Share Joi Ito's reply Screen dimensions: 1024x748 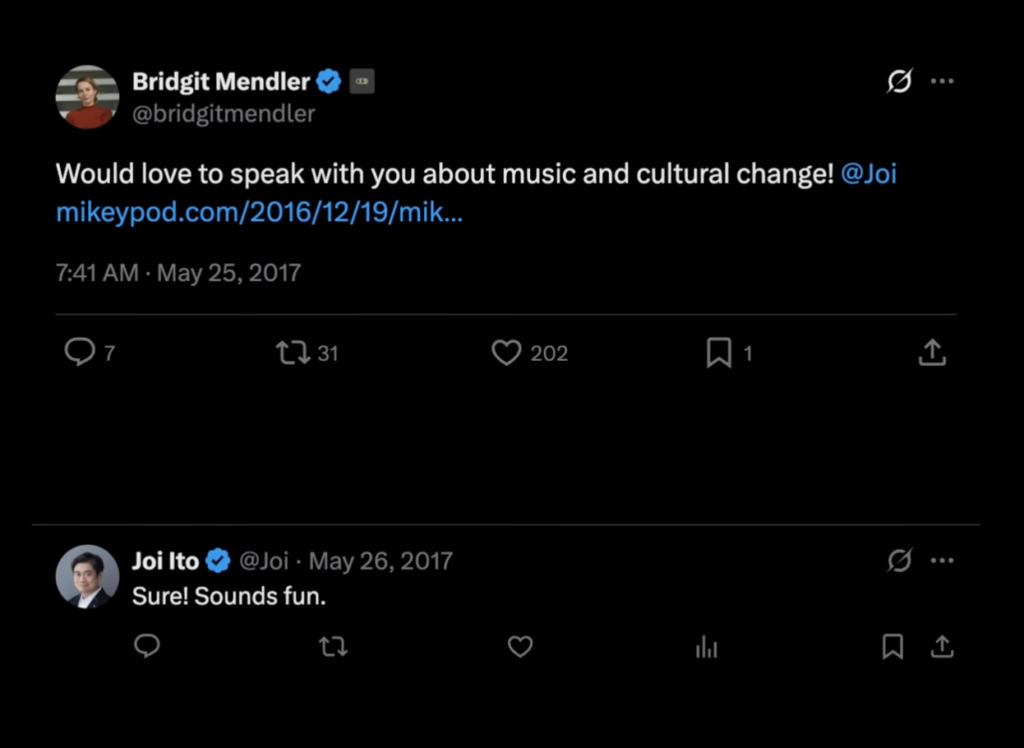click(942, 647)
